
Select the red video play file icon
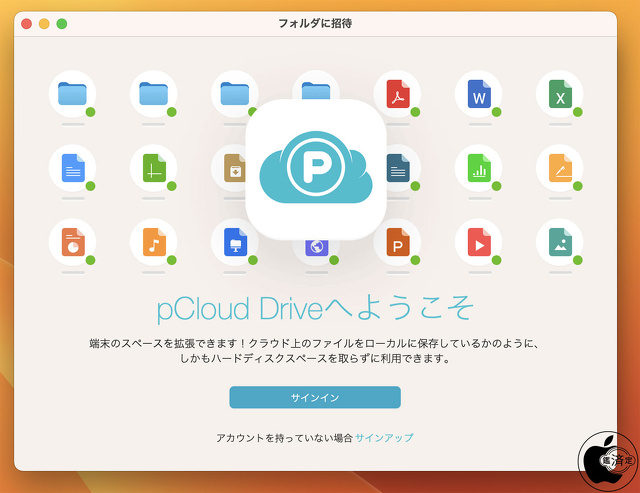pyautogui.click(x=478, y=242)
